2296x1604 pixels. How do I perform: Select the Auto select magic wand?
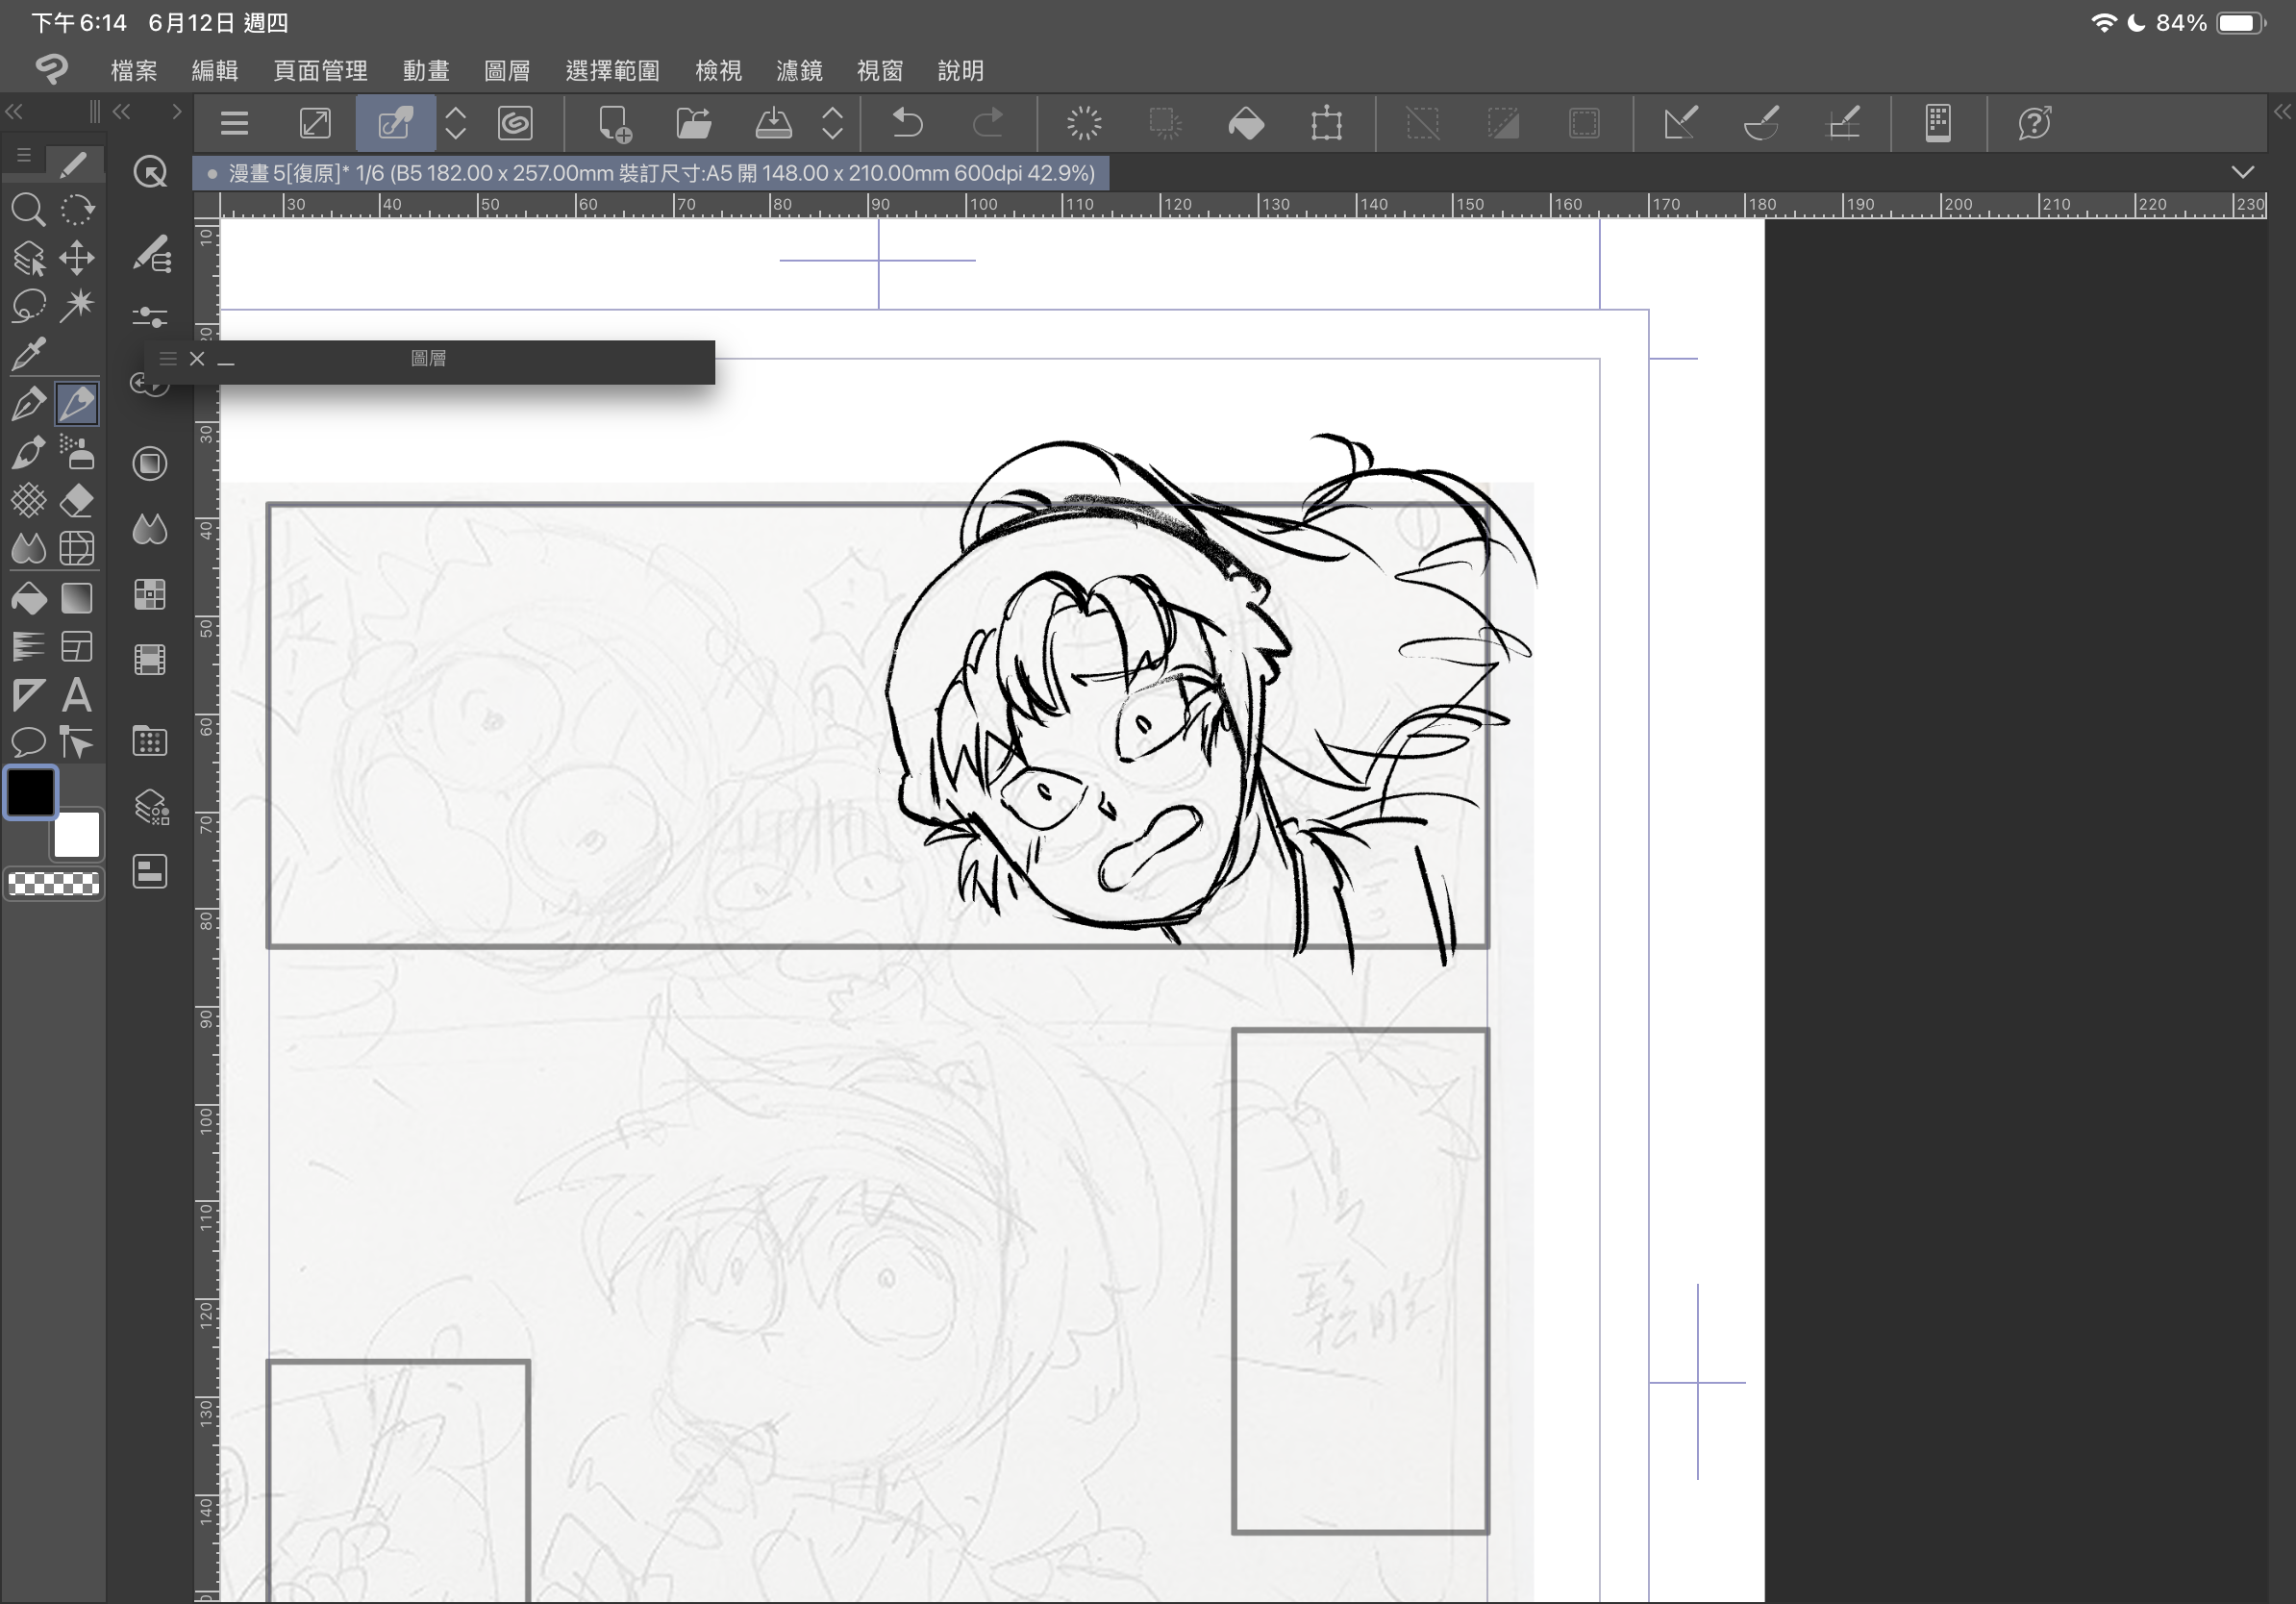pyautogui.click(x=77, y=306)
